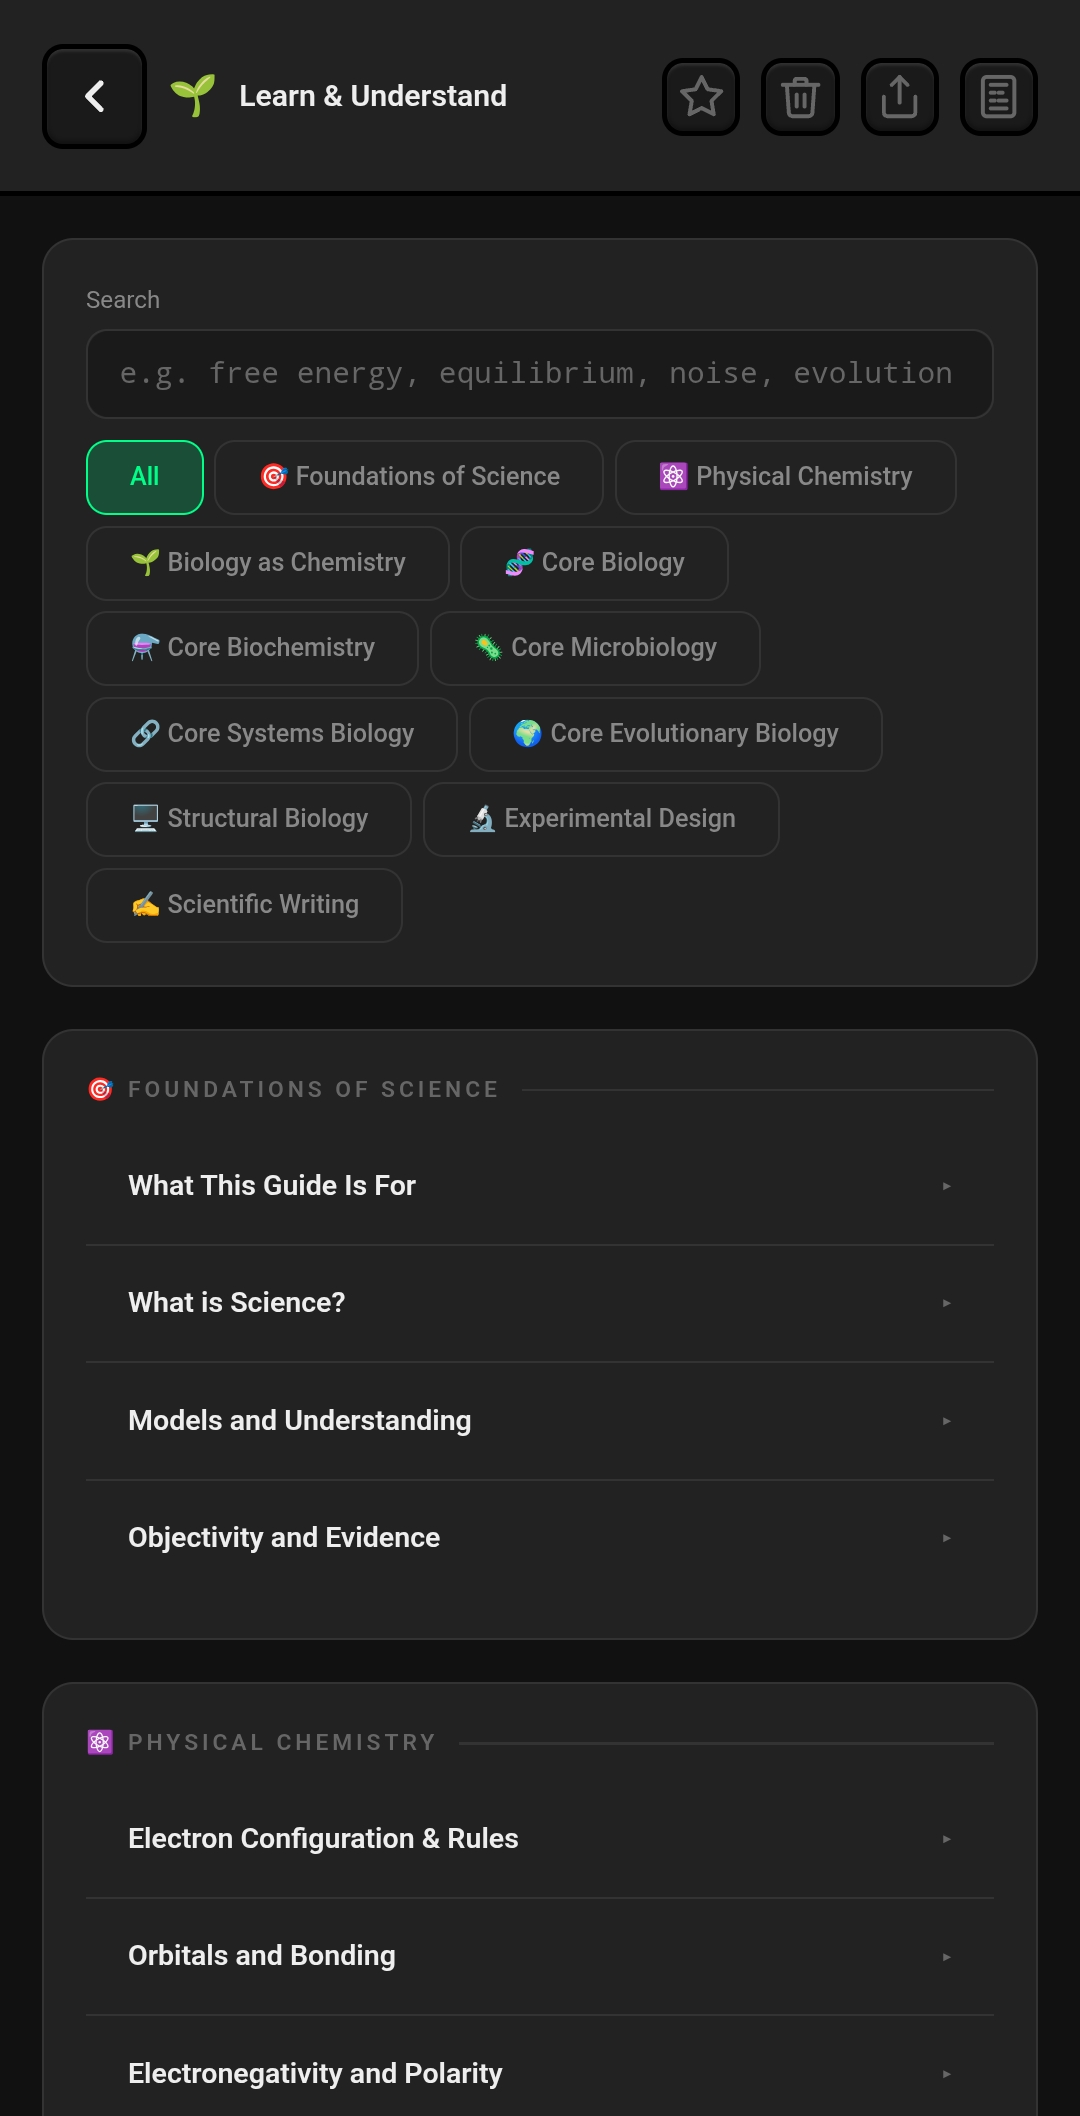Click the star favorite icon
Viewport: 1080px width, 2116px height.
(x=701, y=97)
